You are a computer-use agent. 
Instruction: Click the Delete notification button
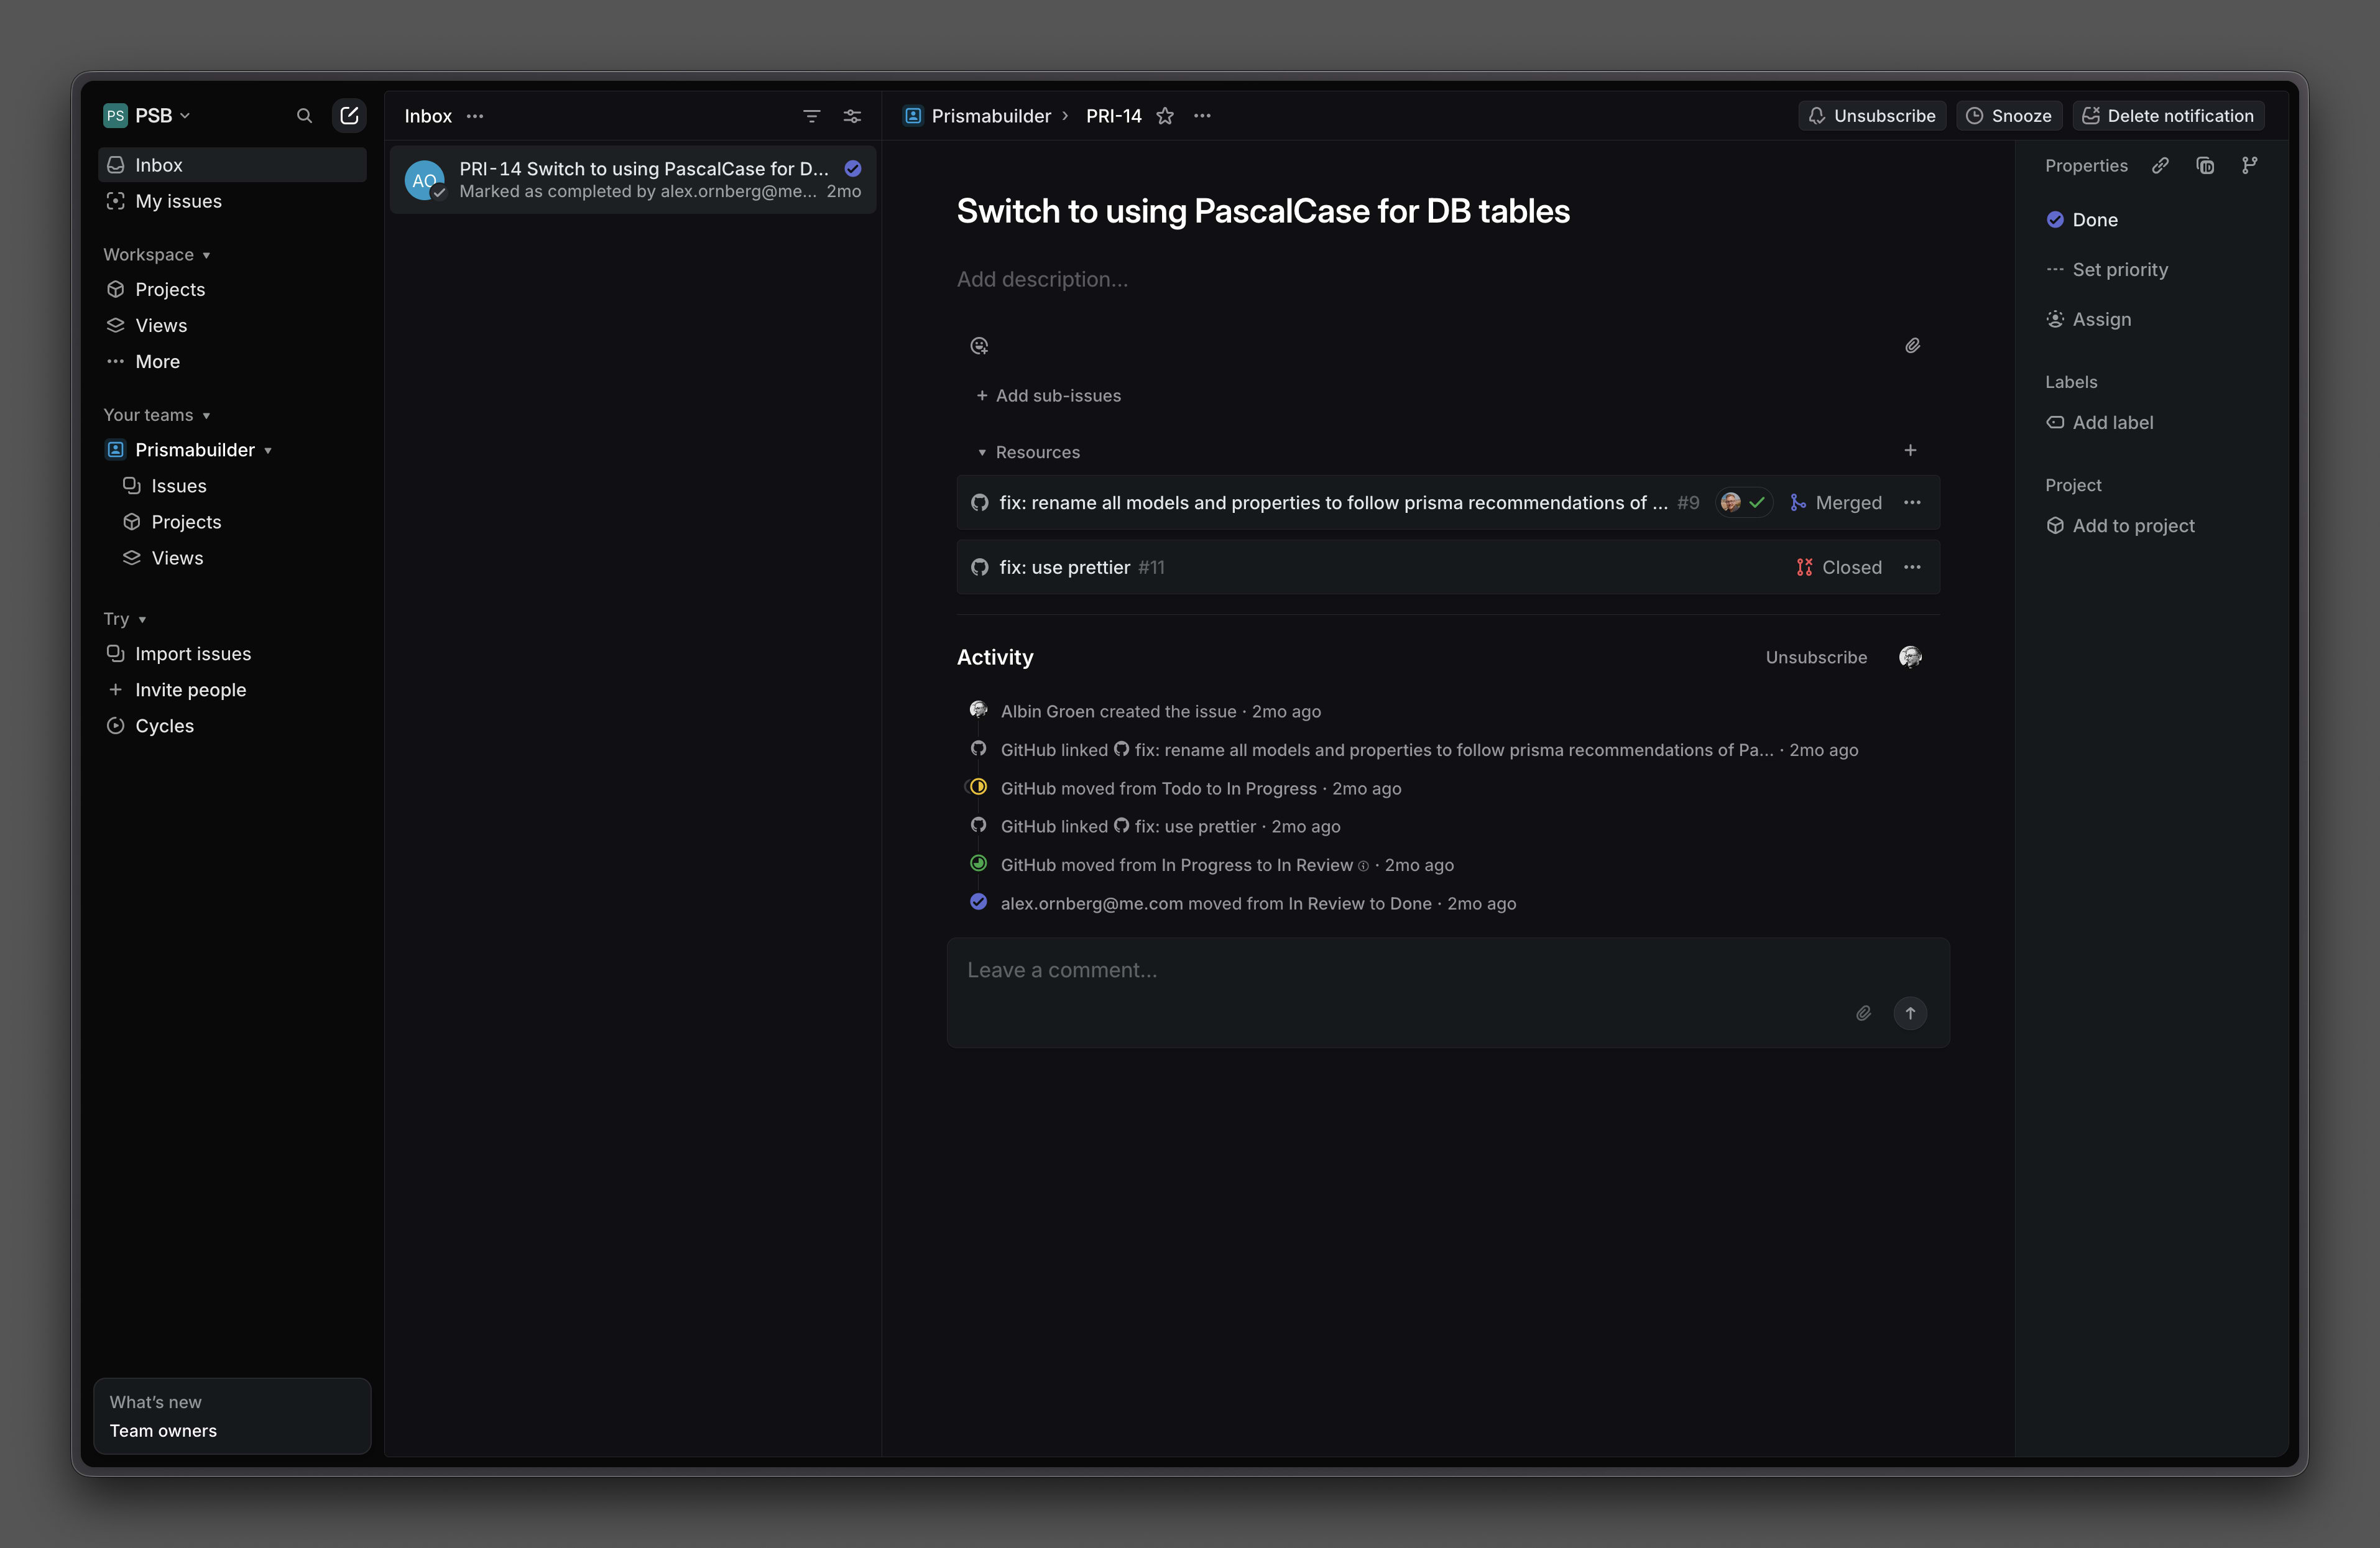tap(2168, 116)
